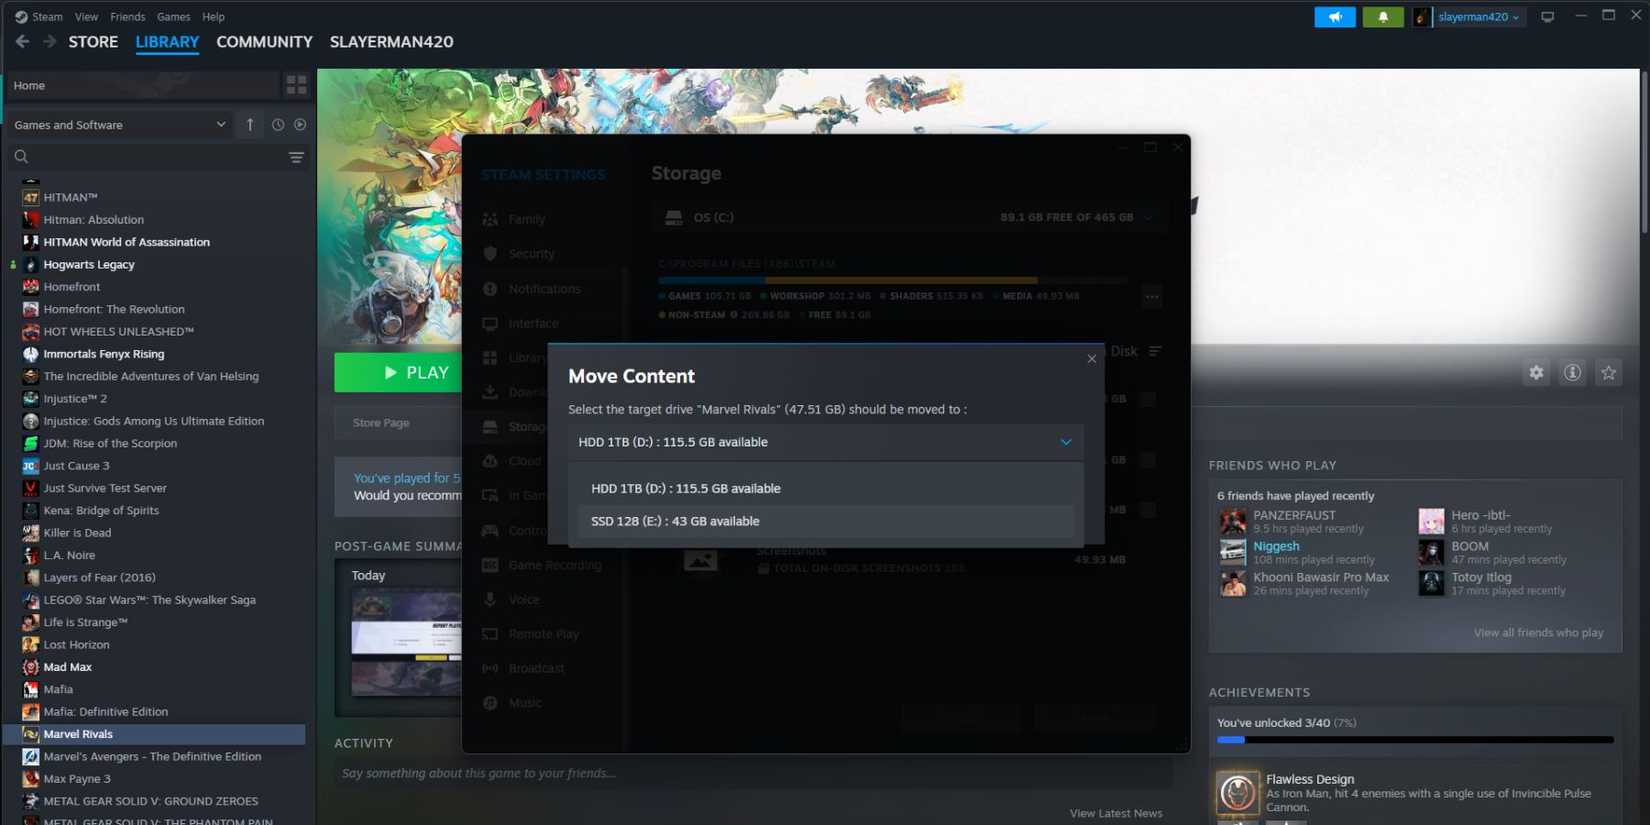This screenshot has width=1650, height=825.
Task: Open View Latest News link
Action: point(1116,813)
